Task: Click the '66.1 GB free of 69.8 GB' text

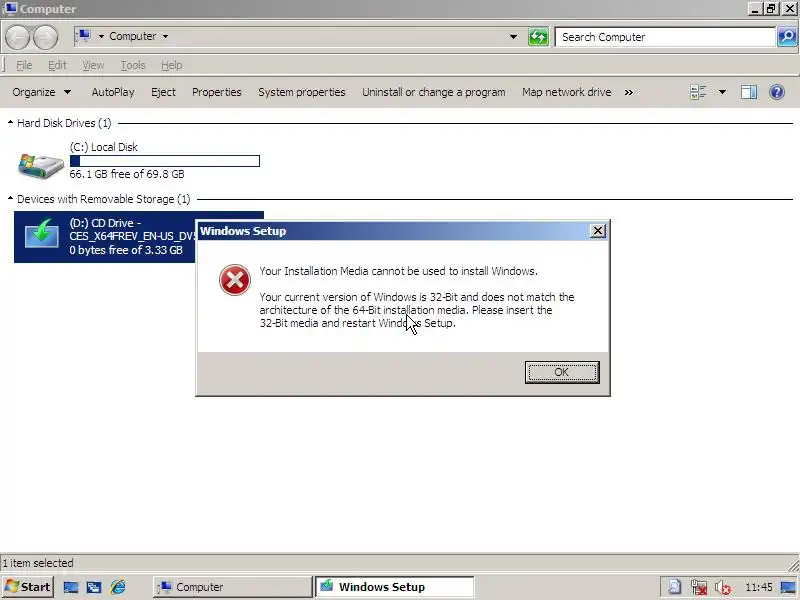Action: click(127, 174)
